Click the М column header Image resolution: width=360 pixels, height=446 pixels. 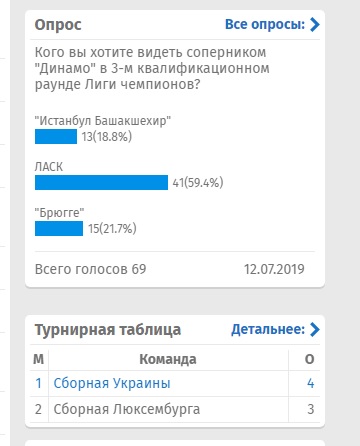tap(39, 359)
